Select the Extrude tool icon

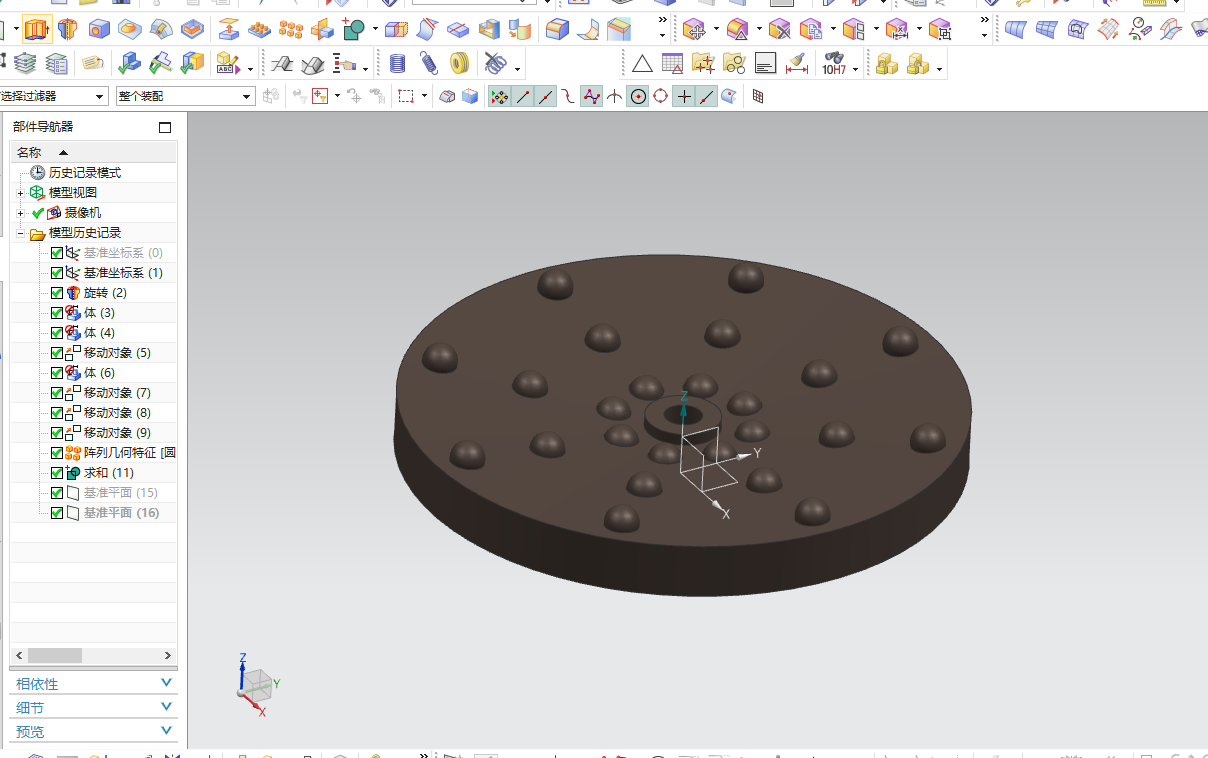tap(36, 28)
